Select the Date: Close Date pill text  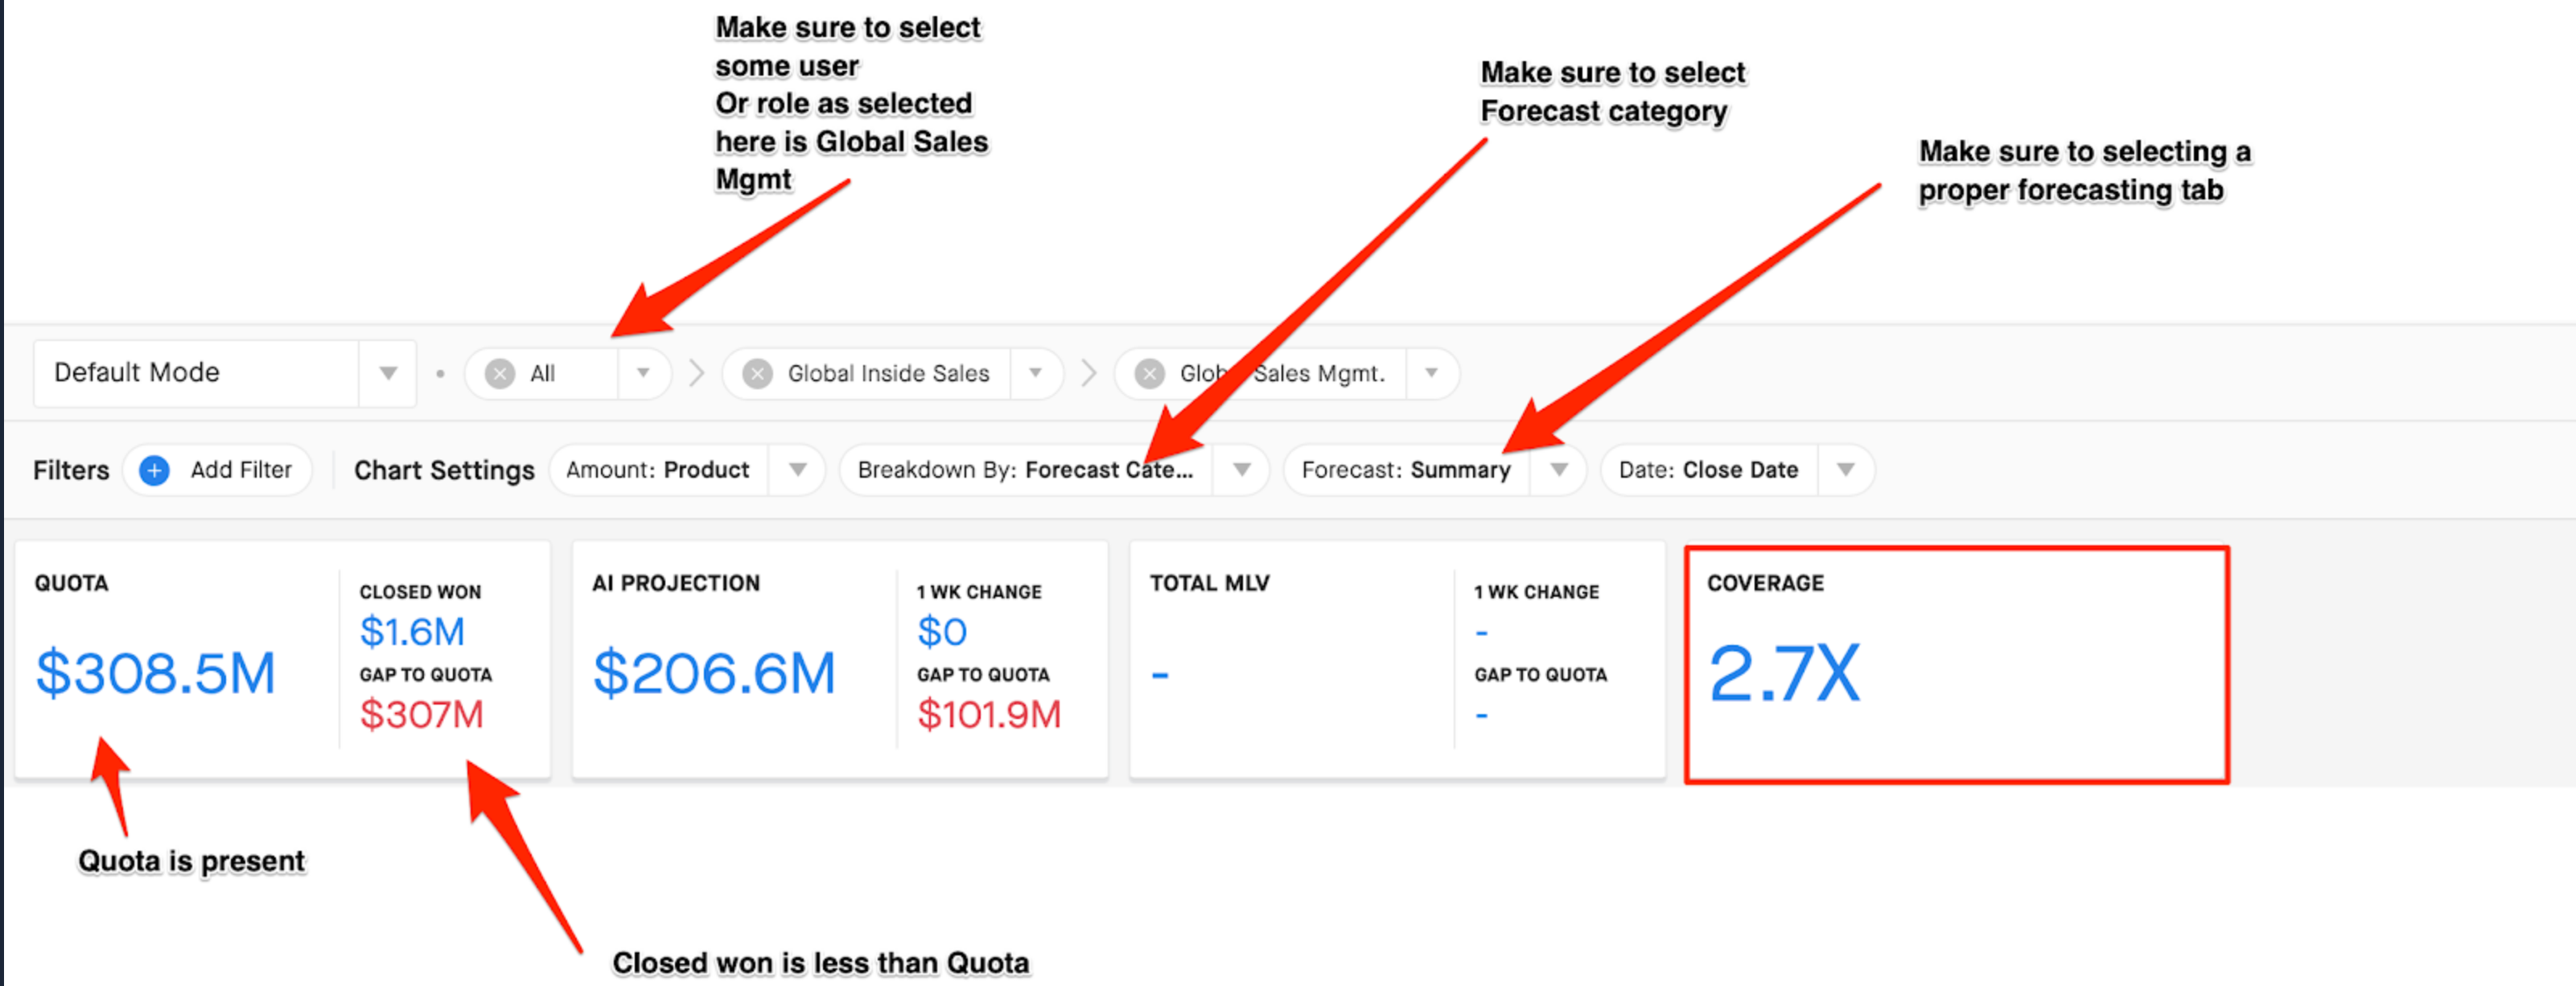[1708, 470]
